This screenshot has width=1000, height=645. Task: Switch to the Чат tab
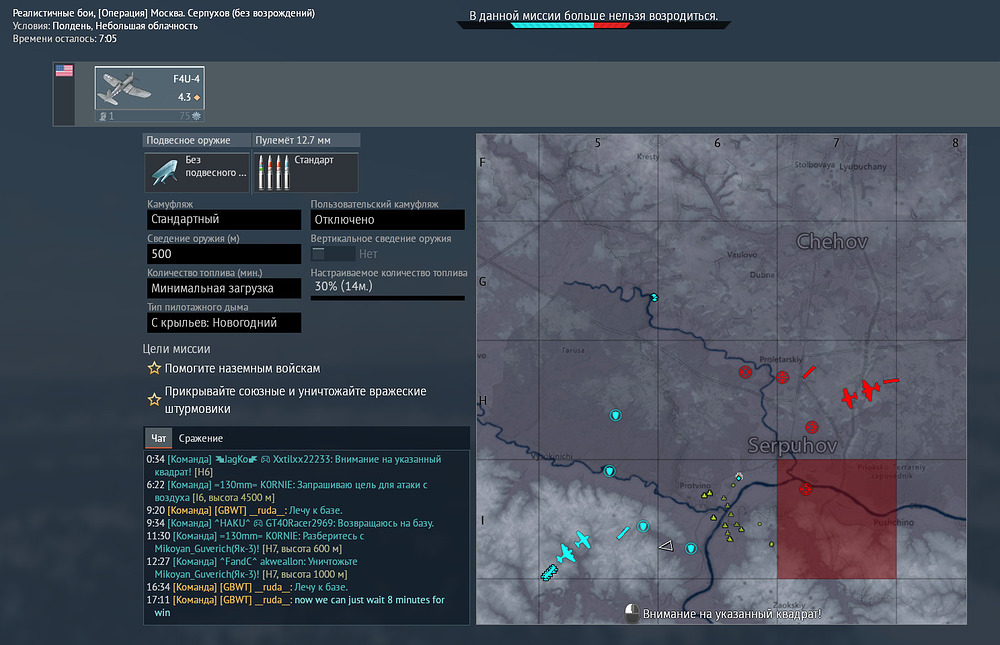click(158, 438)
